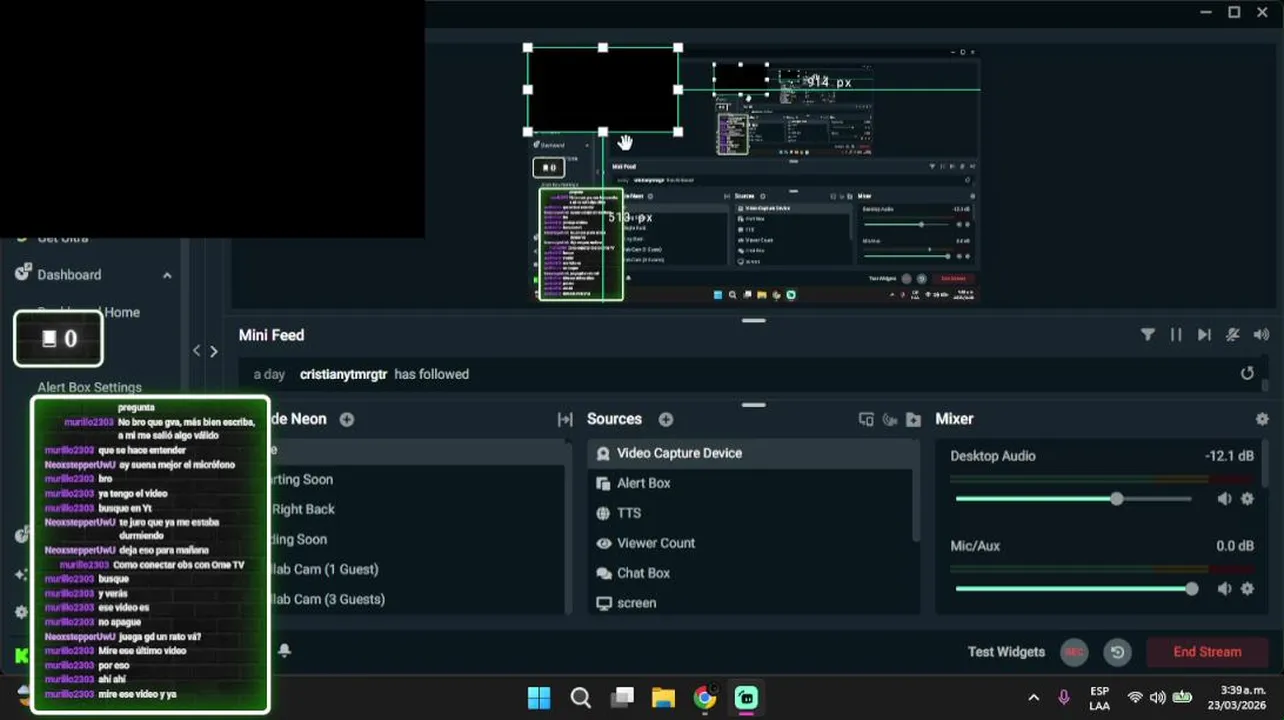The width and height of the screenshot is (1284, 720).
Task: Open Mixer advanced audio settings gear
Action: click(x=1262, y=419)
